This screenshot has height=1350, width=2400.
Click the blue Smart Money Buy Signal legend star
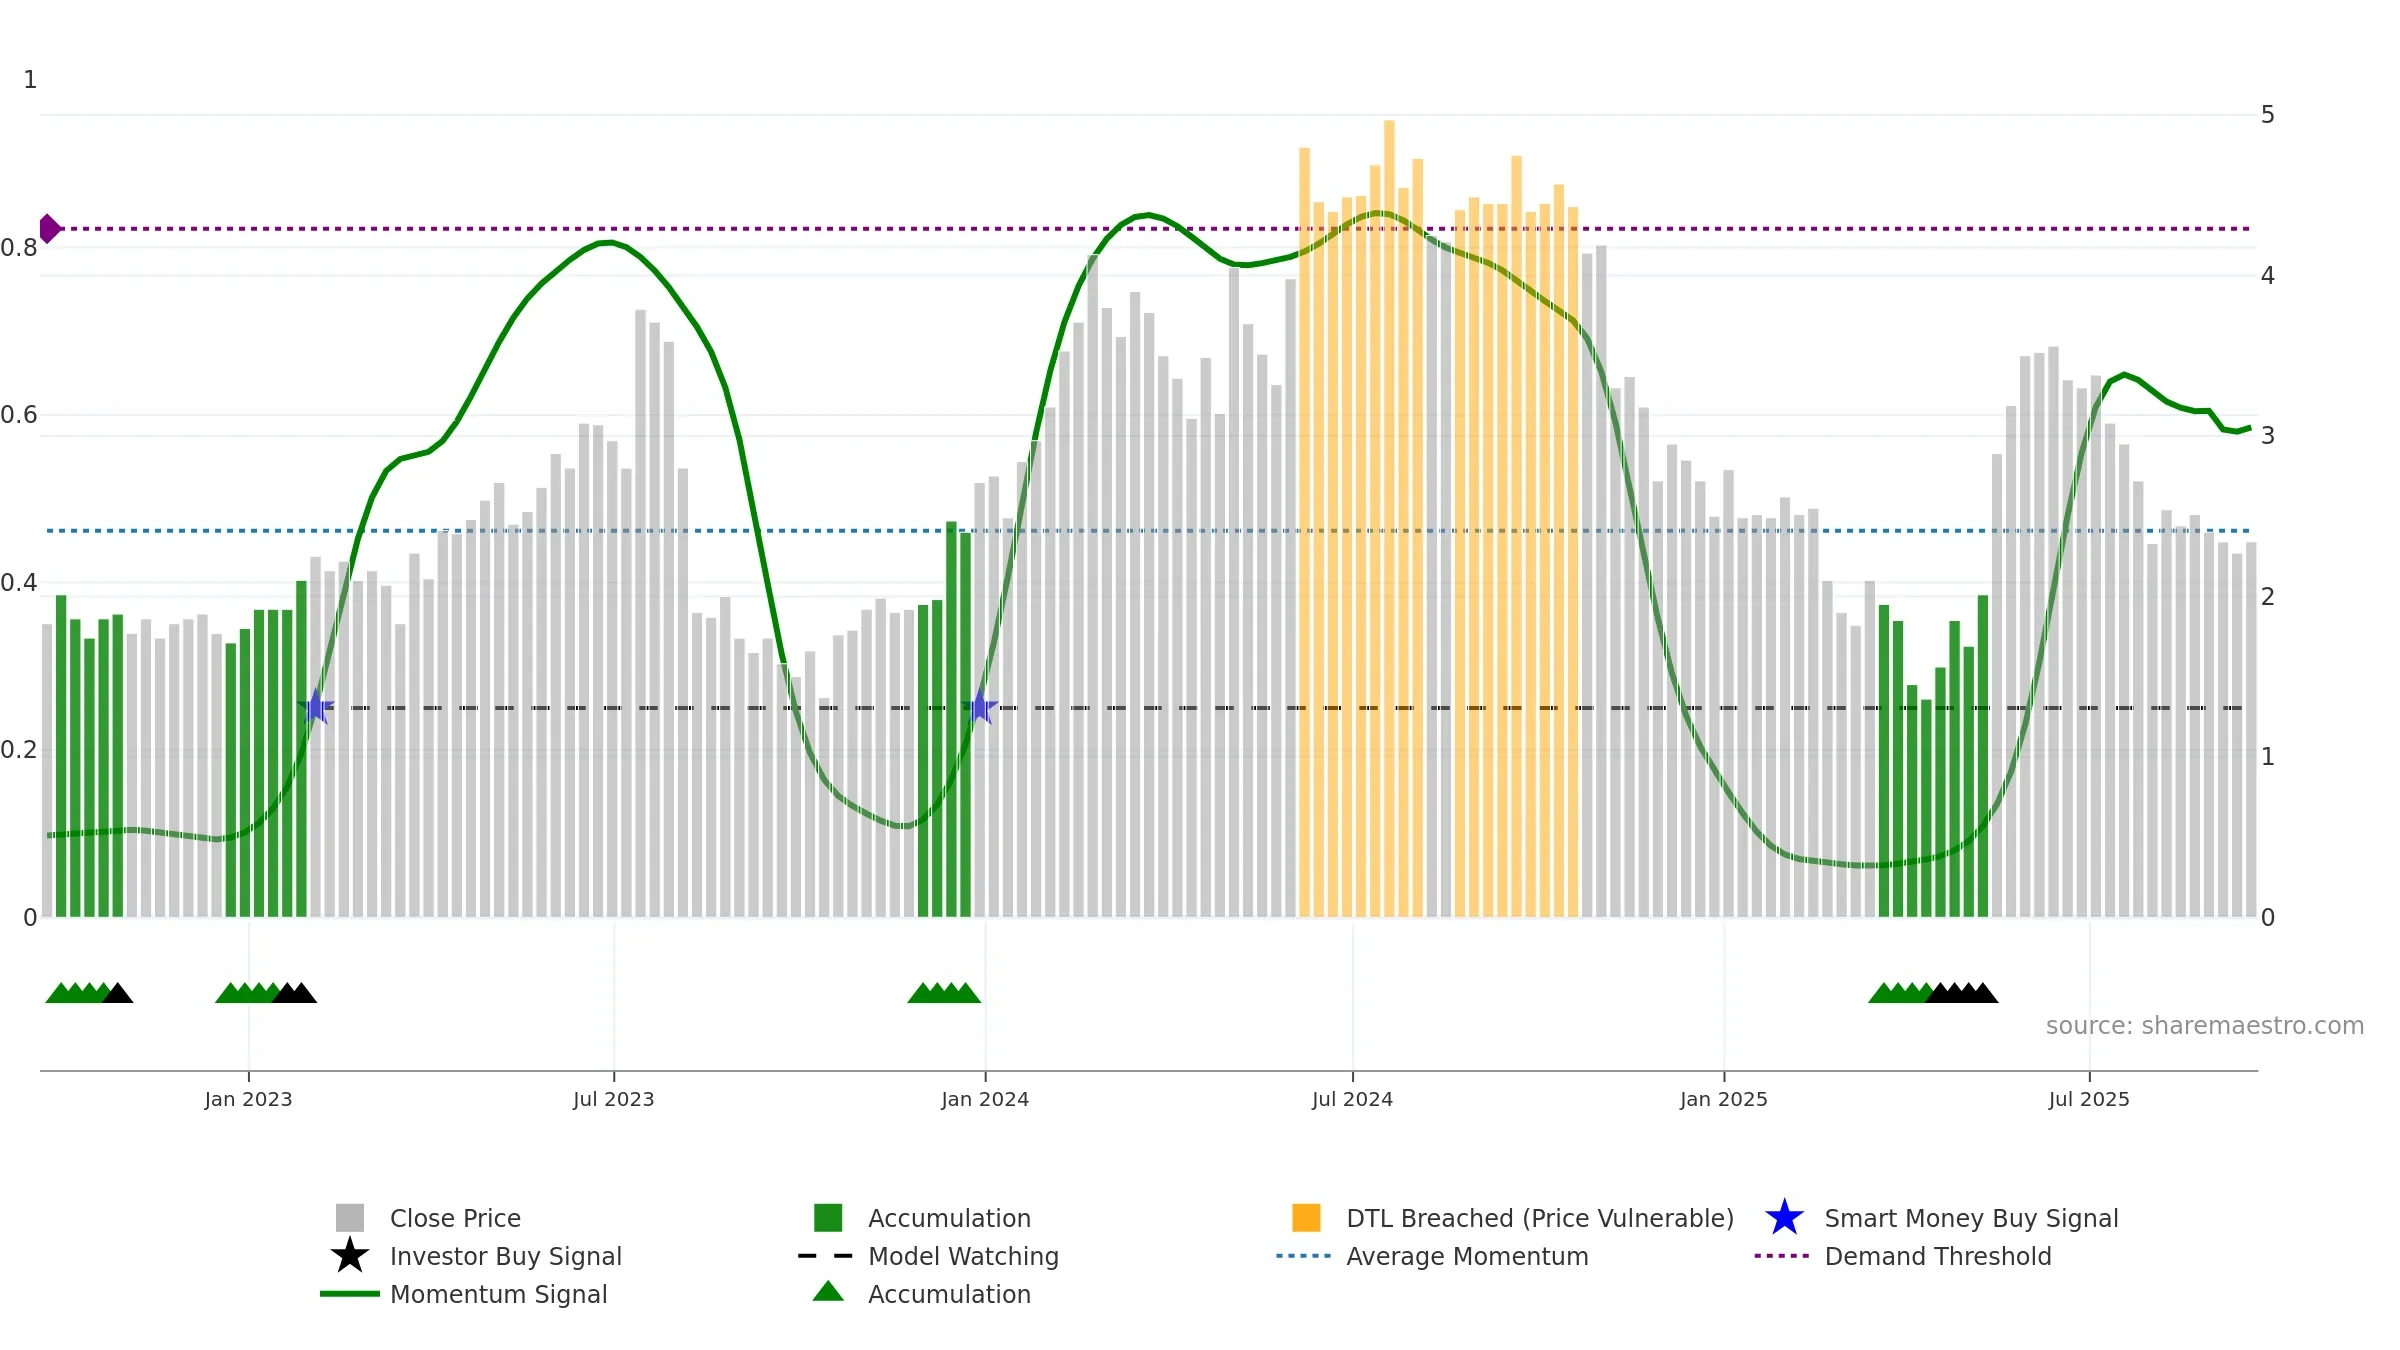(1784, 1218)
